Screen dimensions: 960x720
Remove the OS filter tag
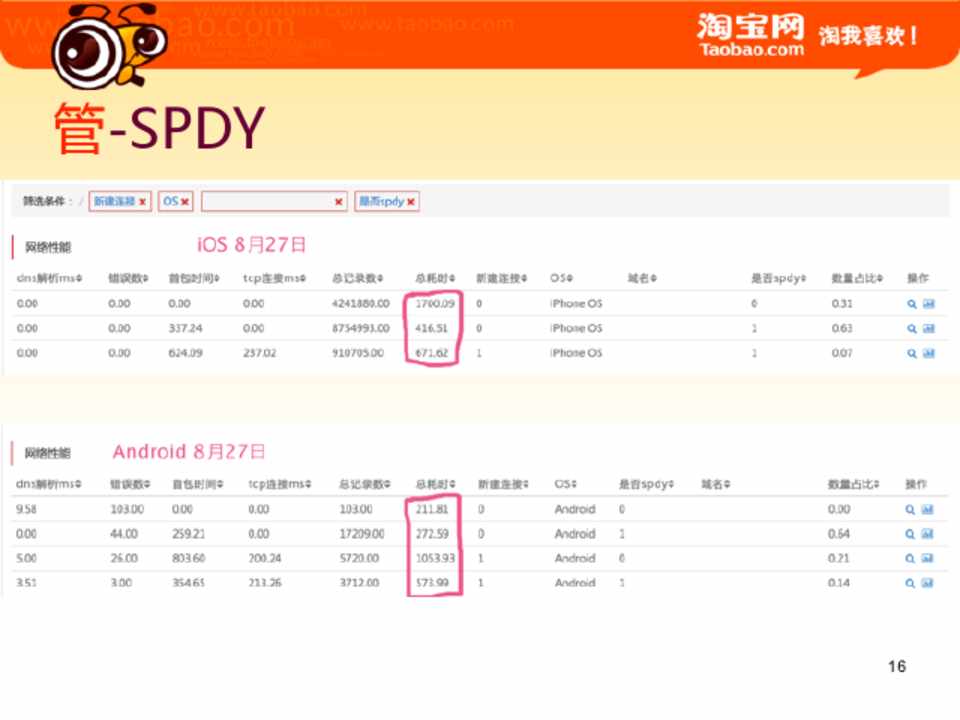186,202
